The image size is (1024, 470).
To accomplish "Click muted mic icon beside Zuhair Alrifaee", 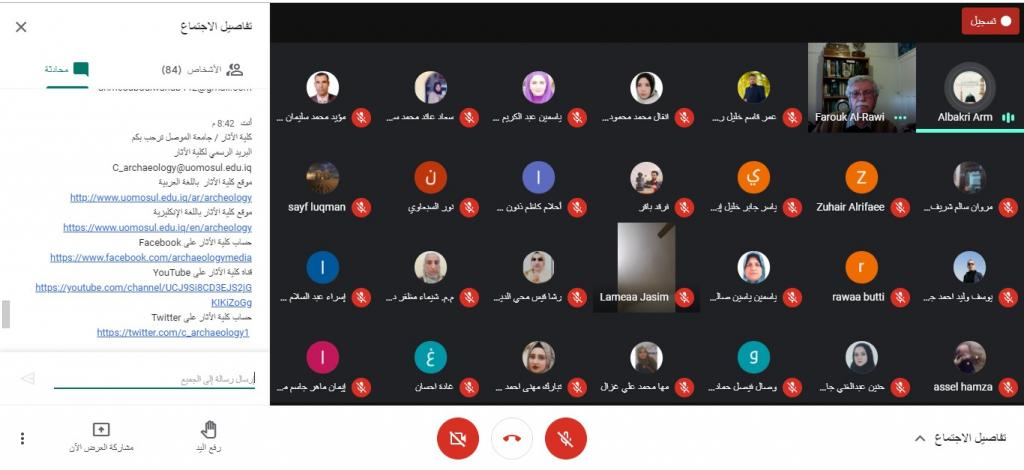I will pyautogui.click(x=900, y=208).
